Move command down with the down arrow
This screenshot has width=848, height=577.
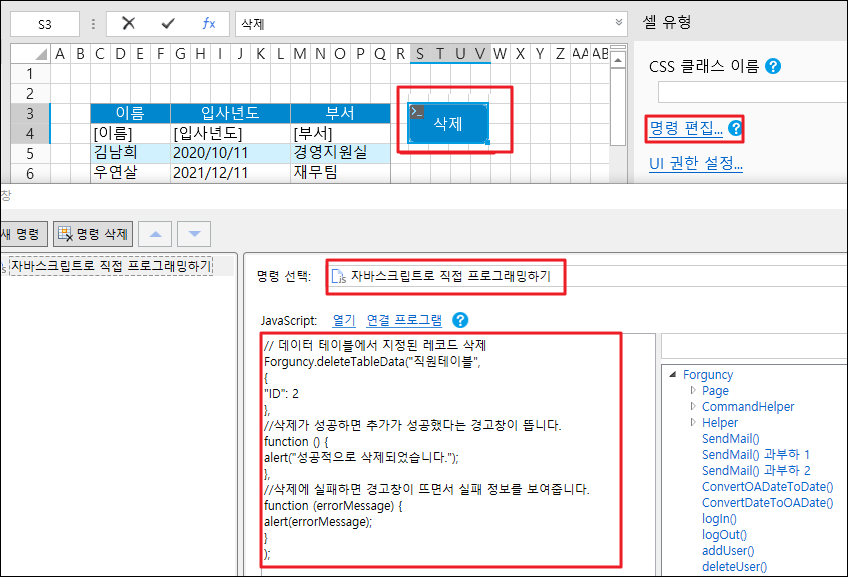[x=194, y=234]
